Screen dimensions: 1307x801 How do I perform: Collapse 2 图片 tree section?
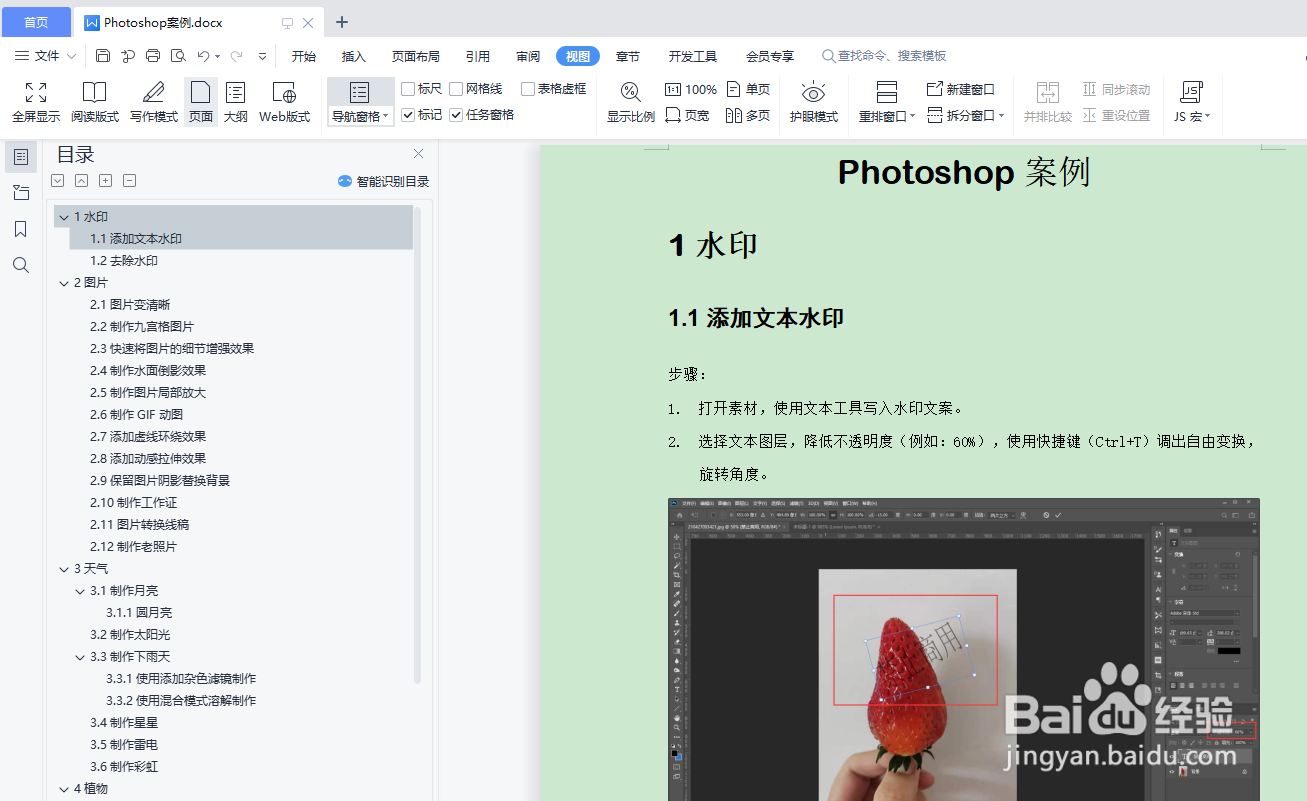[64, 283]
